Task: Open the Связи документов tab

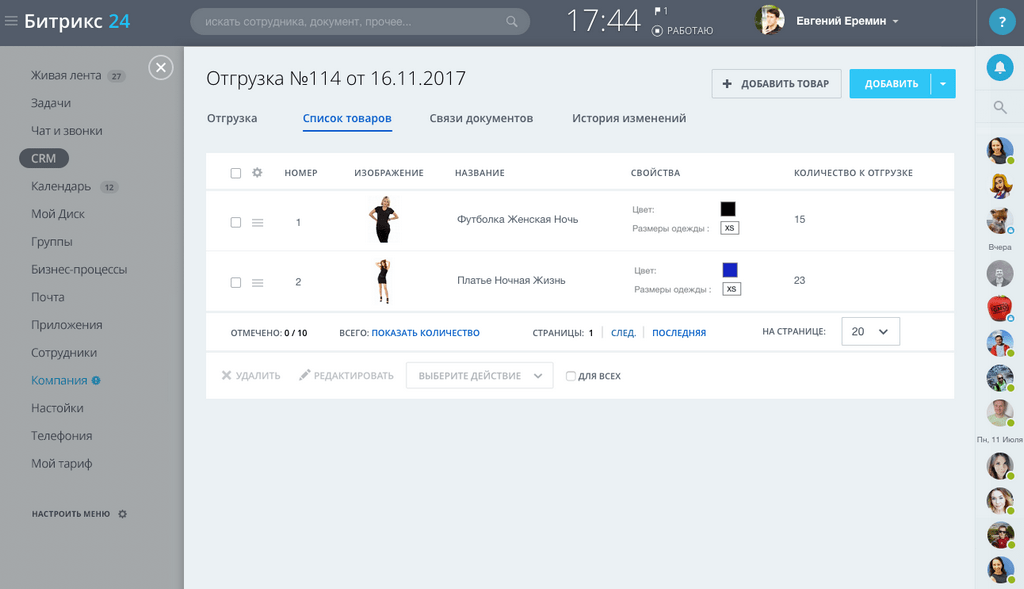Action: [x=481, y=118]
